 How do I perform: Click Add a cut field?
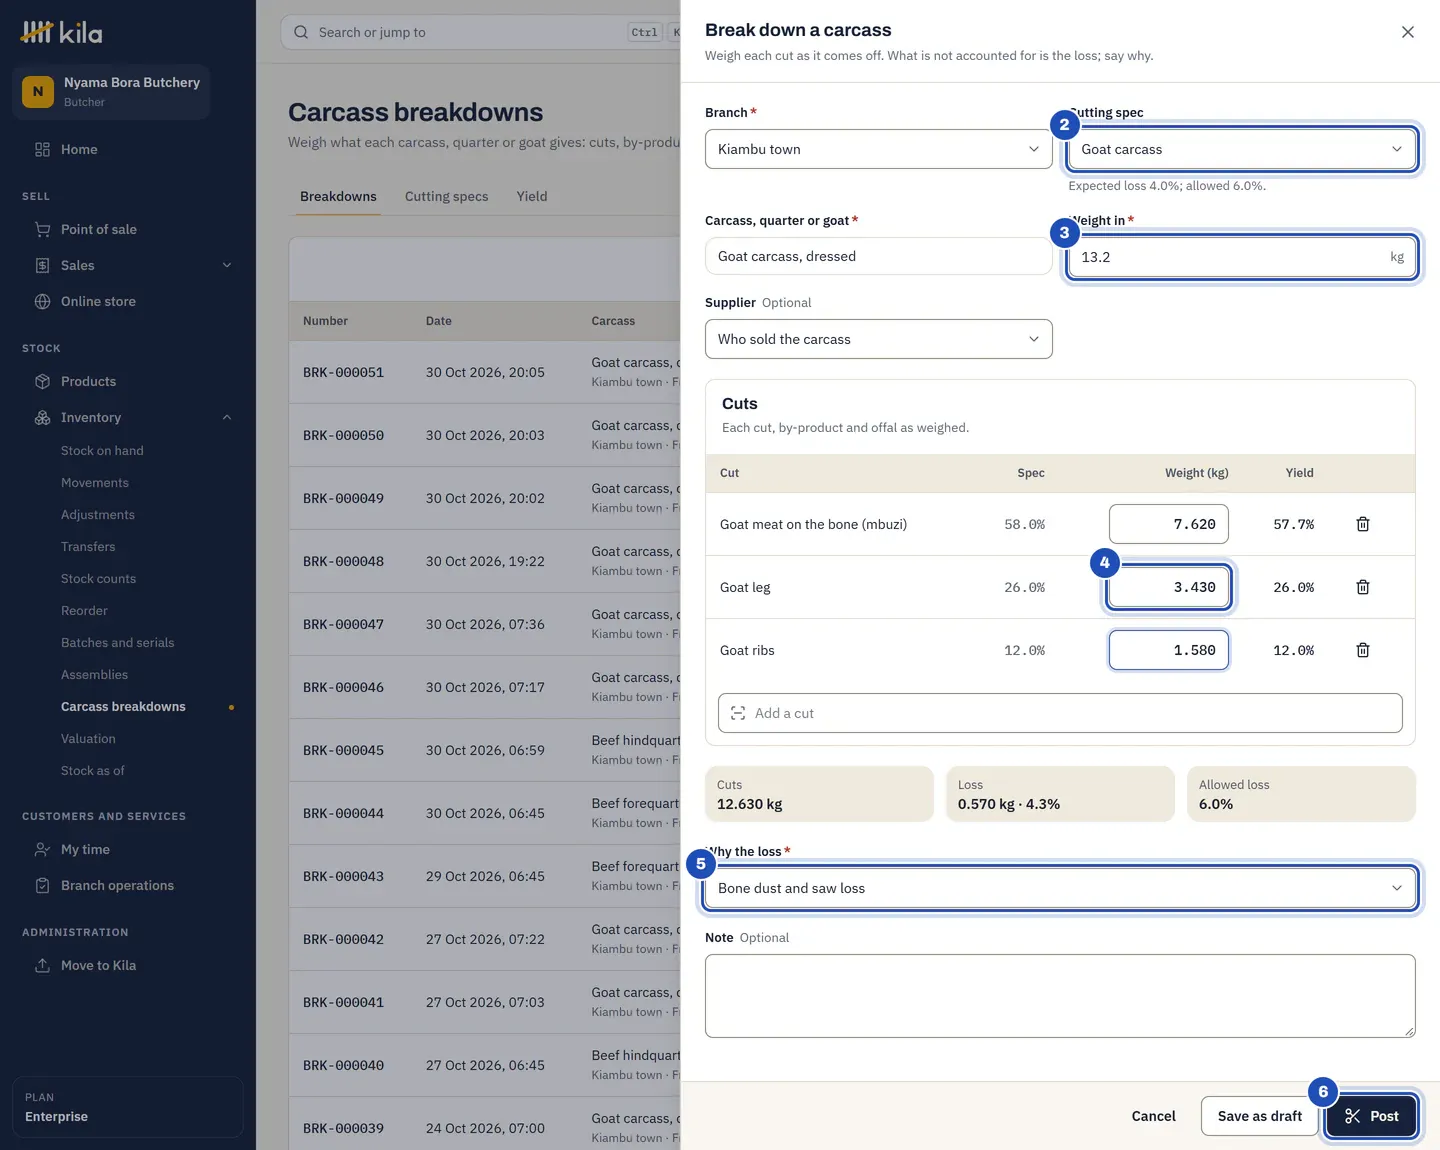point(1060,713)
